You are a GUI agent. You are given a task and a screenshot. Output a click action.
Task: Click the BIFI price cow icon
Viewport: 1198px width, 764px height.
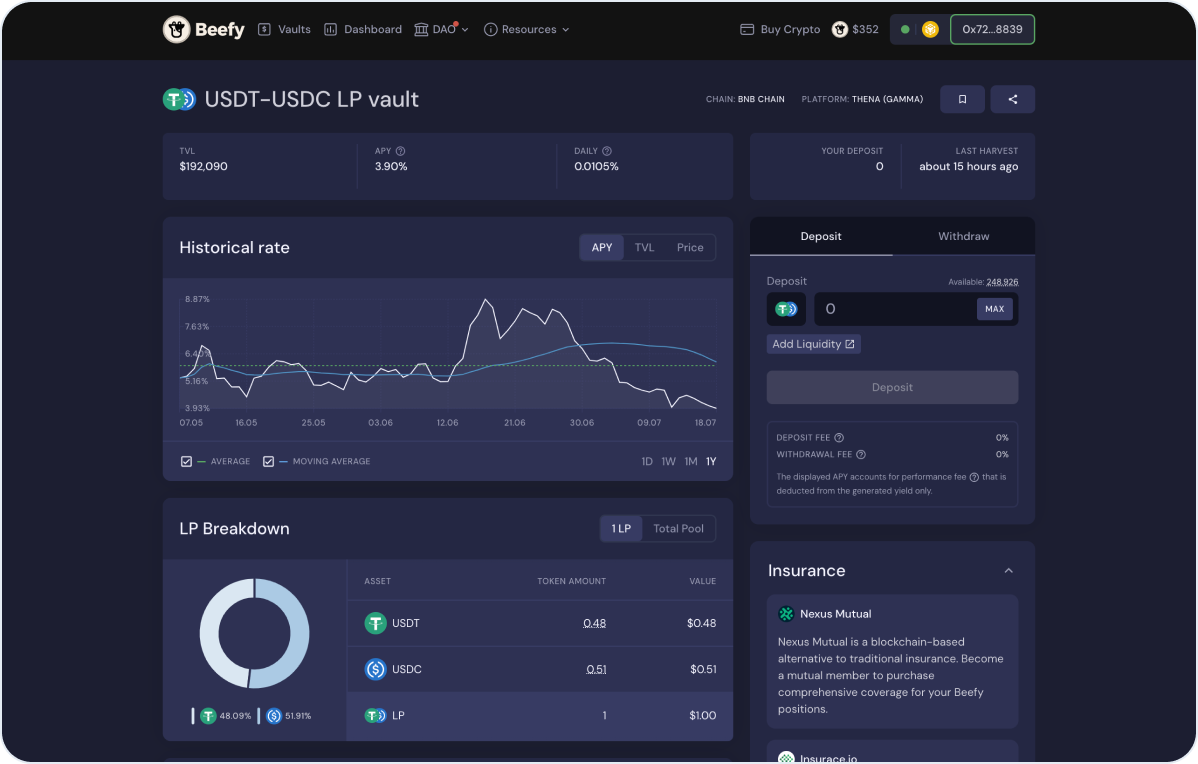(x=840, y=30)
